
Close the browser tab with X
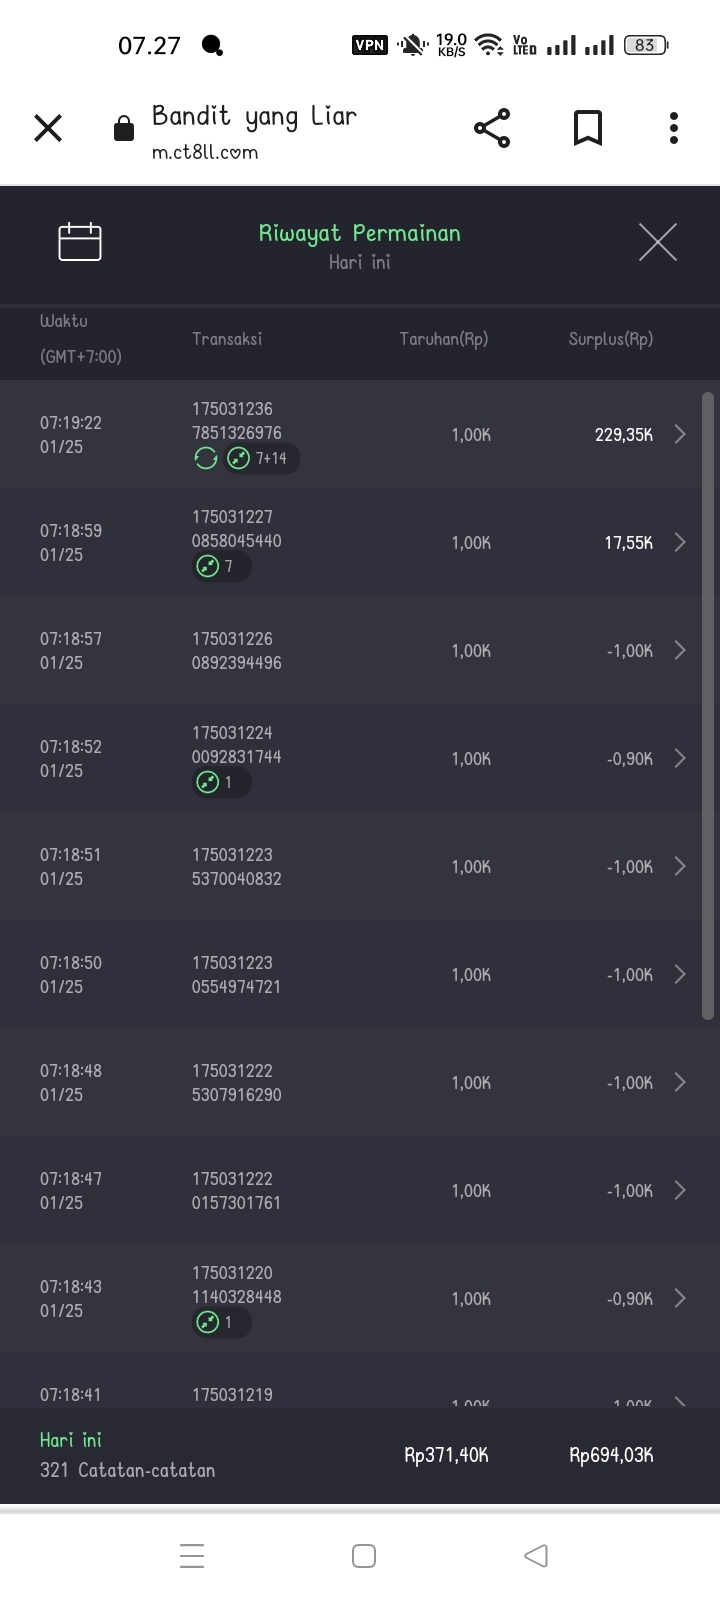(48, 128)
